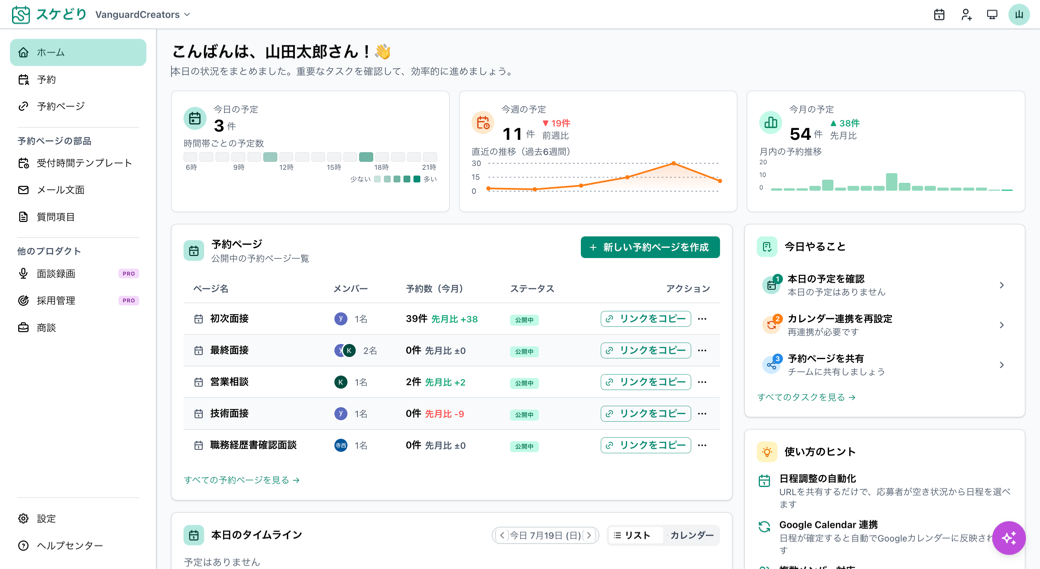Expand カレンダー連携を再設定 task chevron

[x=1002, y=325]
